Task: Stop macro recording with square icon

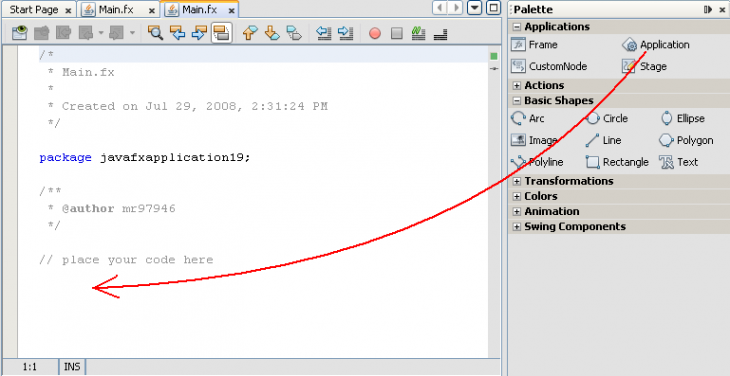Action: 397,34
